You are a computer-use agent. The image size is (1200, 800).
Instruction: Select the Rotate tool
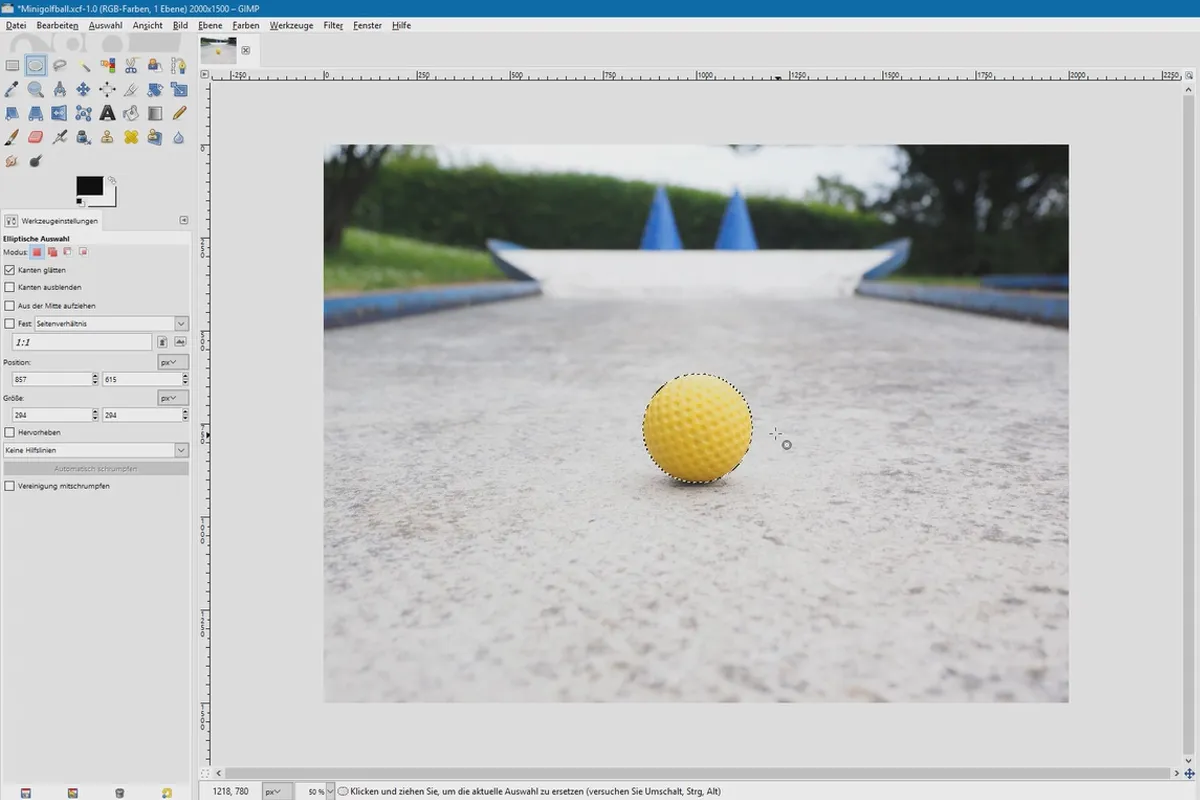click(155, 89)
